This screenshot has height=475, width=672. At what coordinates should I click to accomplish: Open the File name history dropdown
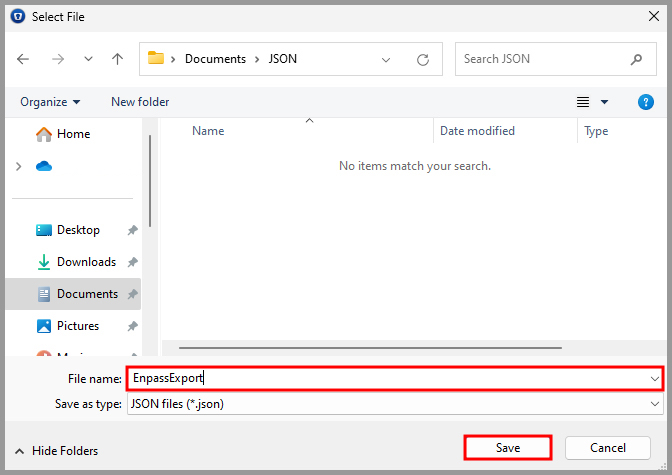655,379
